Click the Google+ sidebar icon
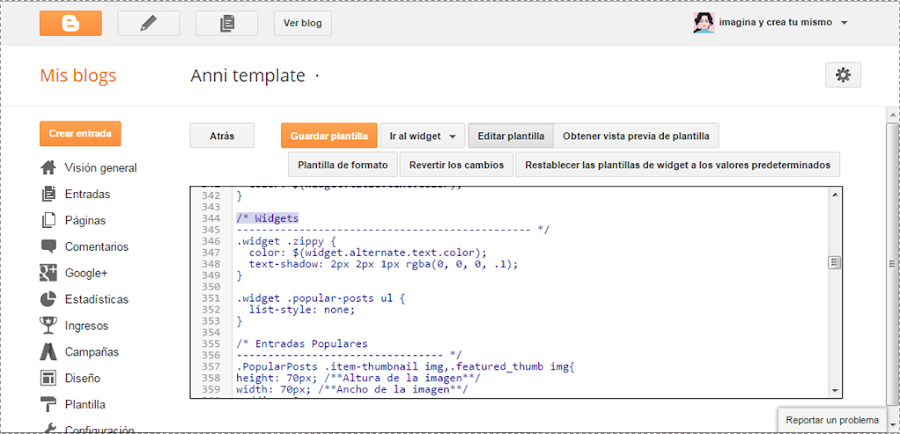Image resolution: width=900 pixels, height=434 pixels. pos(48,272)
